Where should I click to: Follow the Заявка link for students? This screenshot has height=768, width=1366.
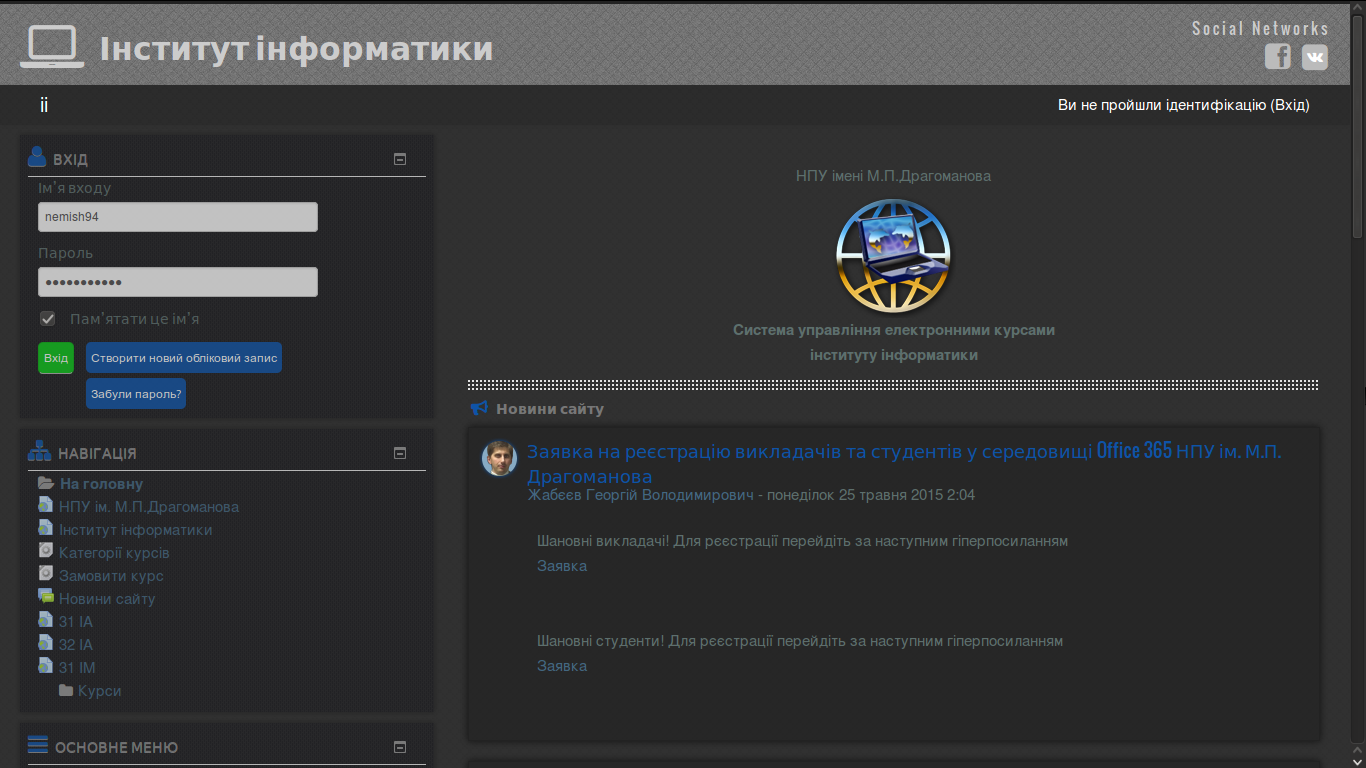(562, 665)
